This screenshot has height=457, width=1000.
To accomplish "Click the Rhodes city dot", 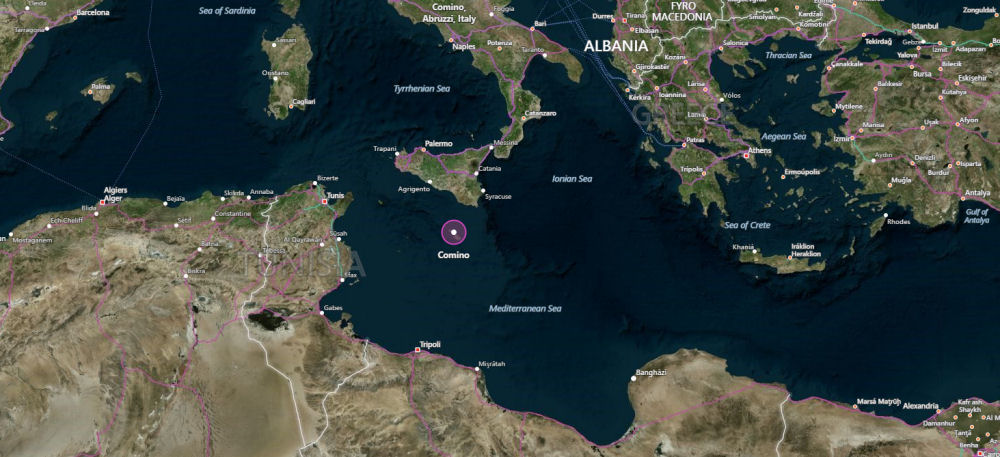I will click(885, 215).
